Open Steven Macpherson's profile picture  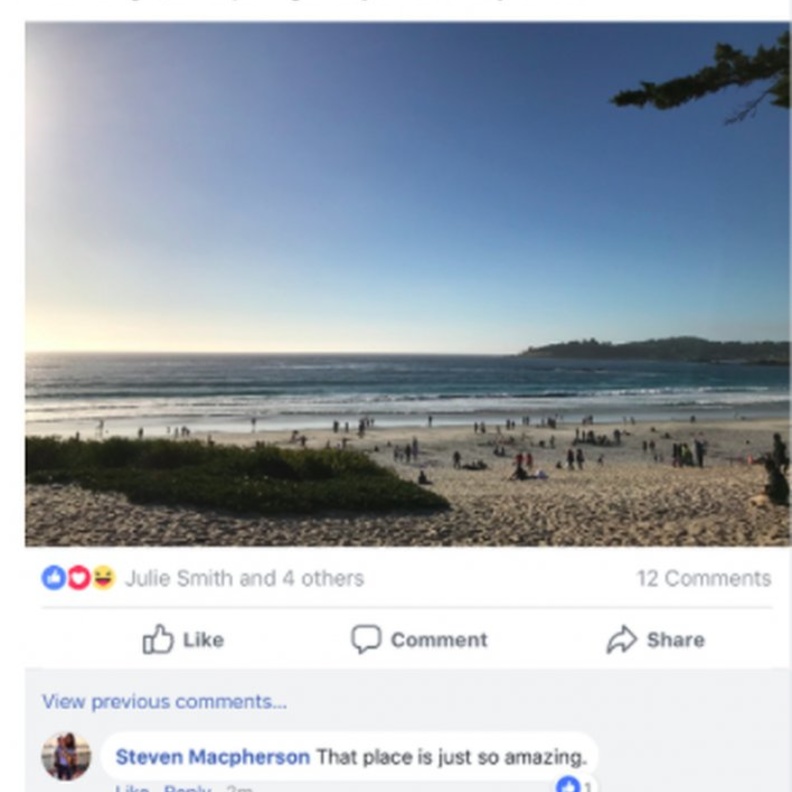[66, 757]
